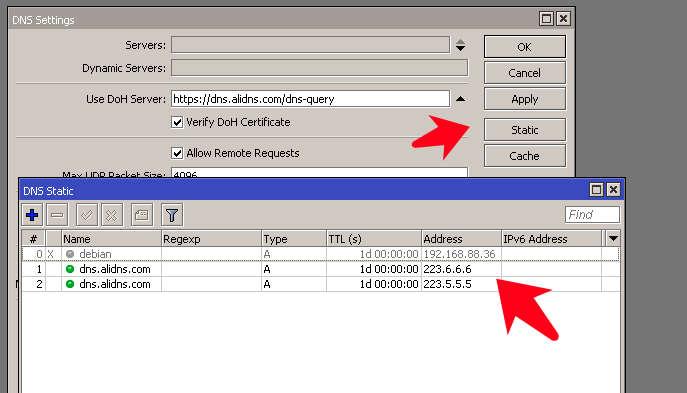This screenshot has height=393, width=687.
Task: Select the gray status dot of the debian entry
Action: [x=70, y=254]
